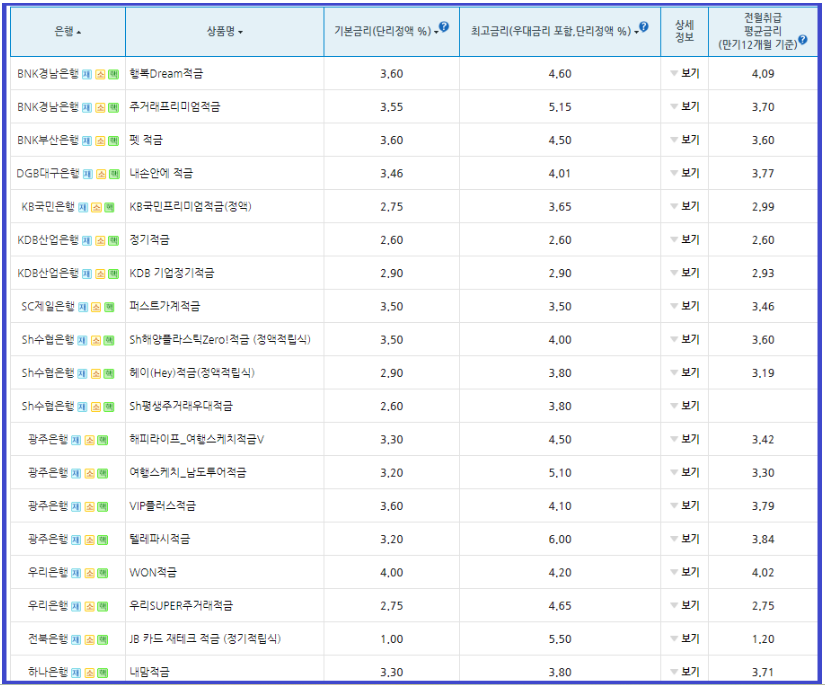Screen dimensions: 825x685
Task: Click blue 재 badge on KB국민은행 row
Action: tap(83, 207)
